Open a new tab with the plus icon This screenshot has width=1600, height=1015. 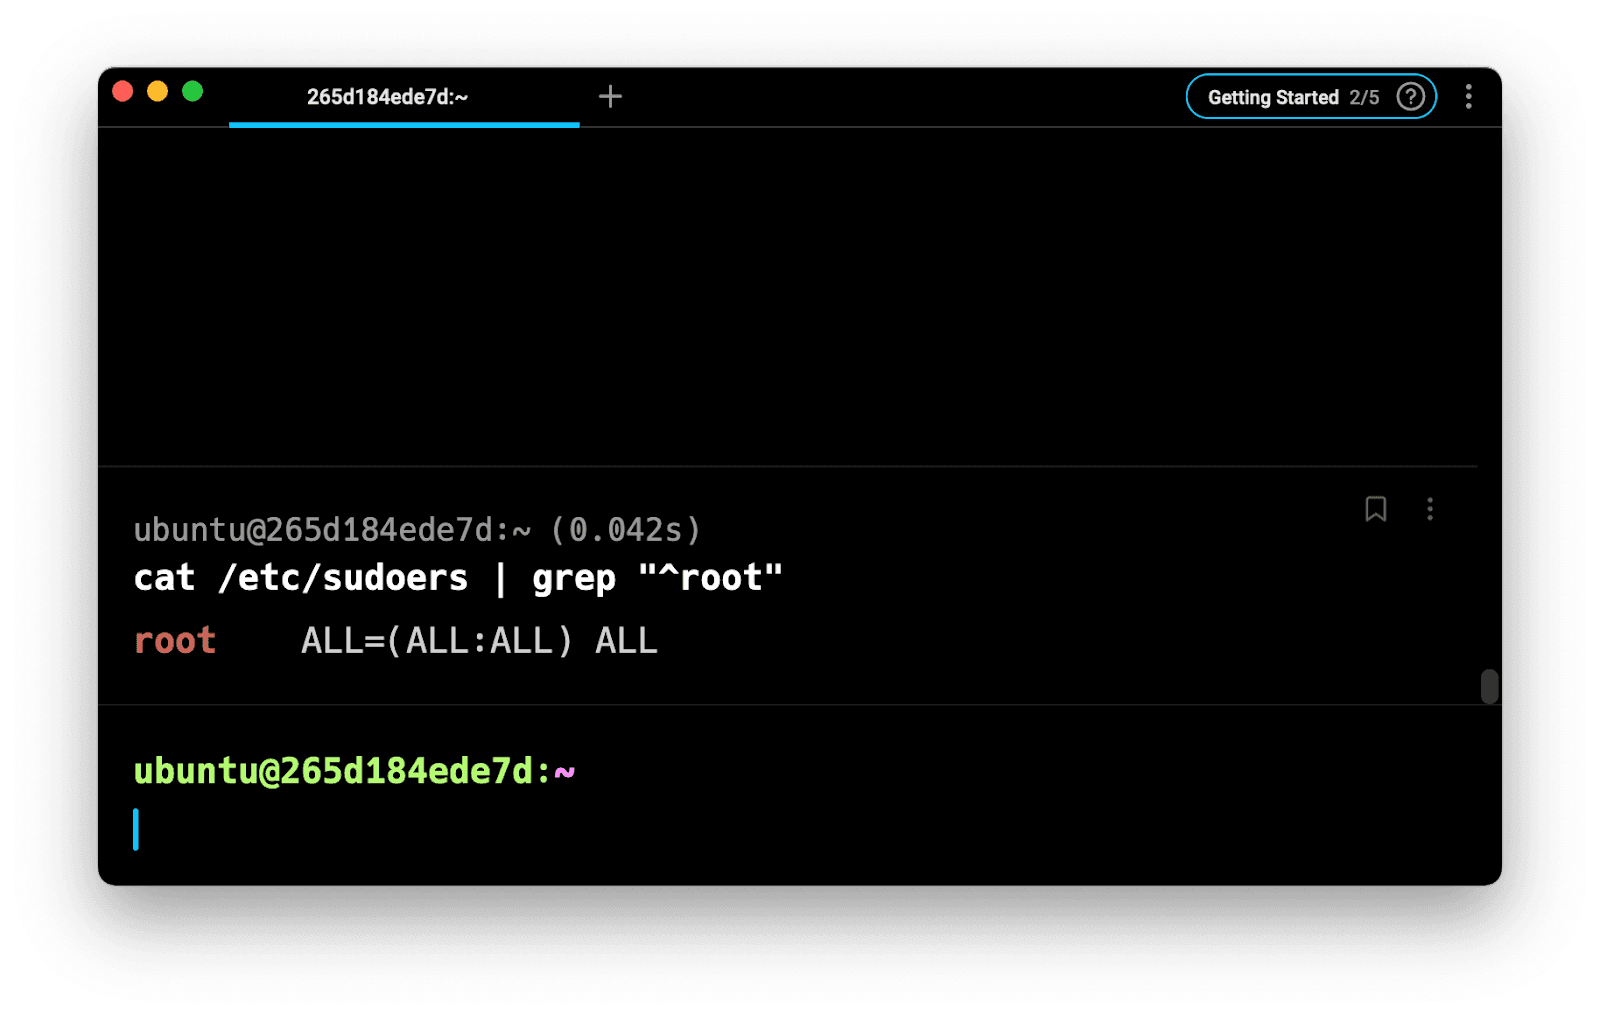click(610, 96)
